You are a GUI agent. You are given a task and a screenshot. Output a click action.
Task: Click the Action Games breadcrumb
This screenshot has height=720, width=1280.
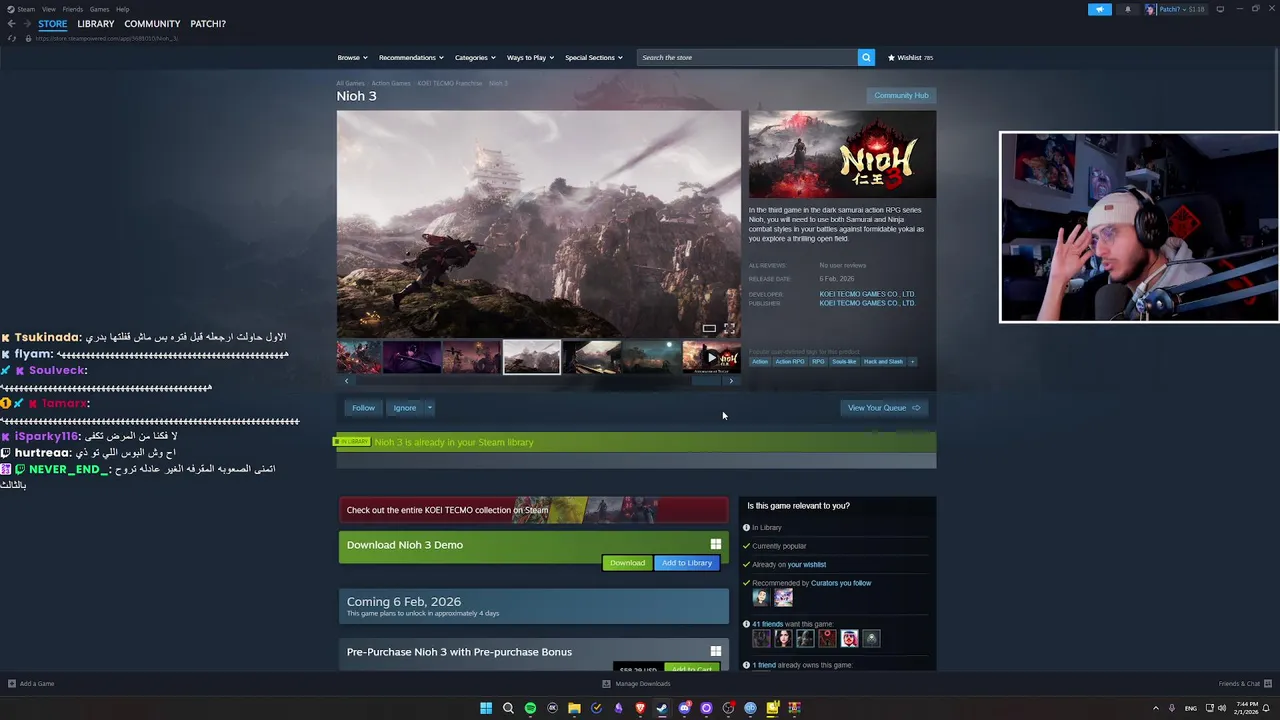pyautogui.click(x=391, y=83)
